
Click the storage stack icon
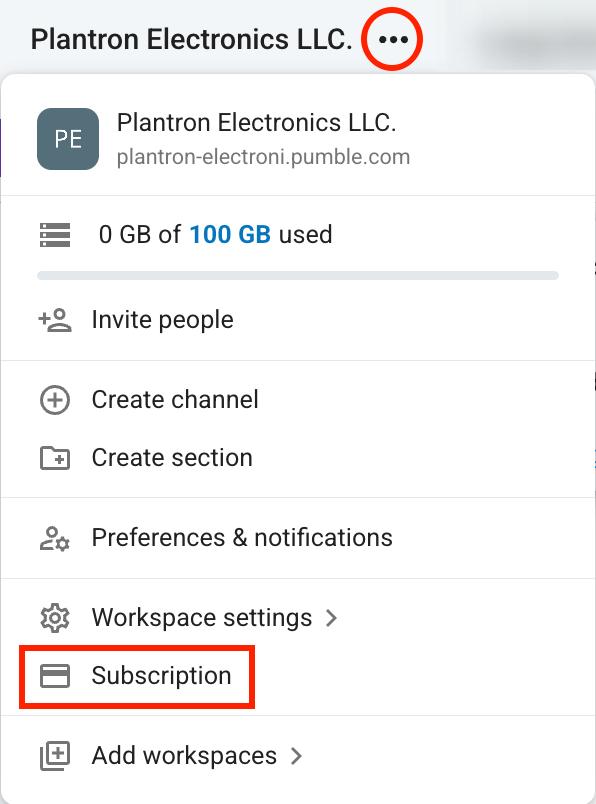(55, 235)
